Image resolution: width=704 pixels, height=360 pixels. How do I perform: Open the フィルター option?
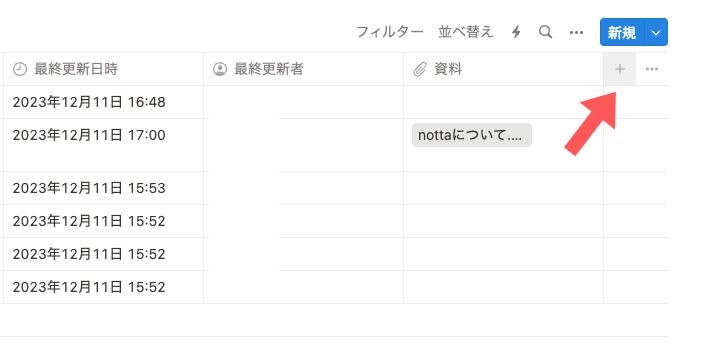coord(389,32)
